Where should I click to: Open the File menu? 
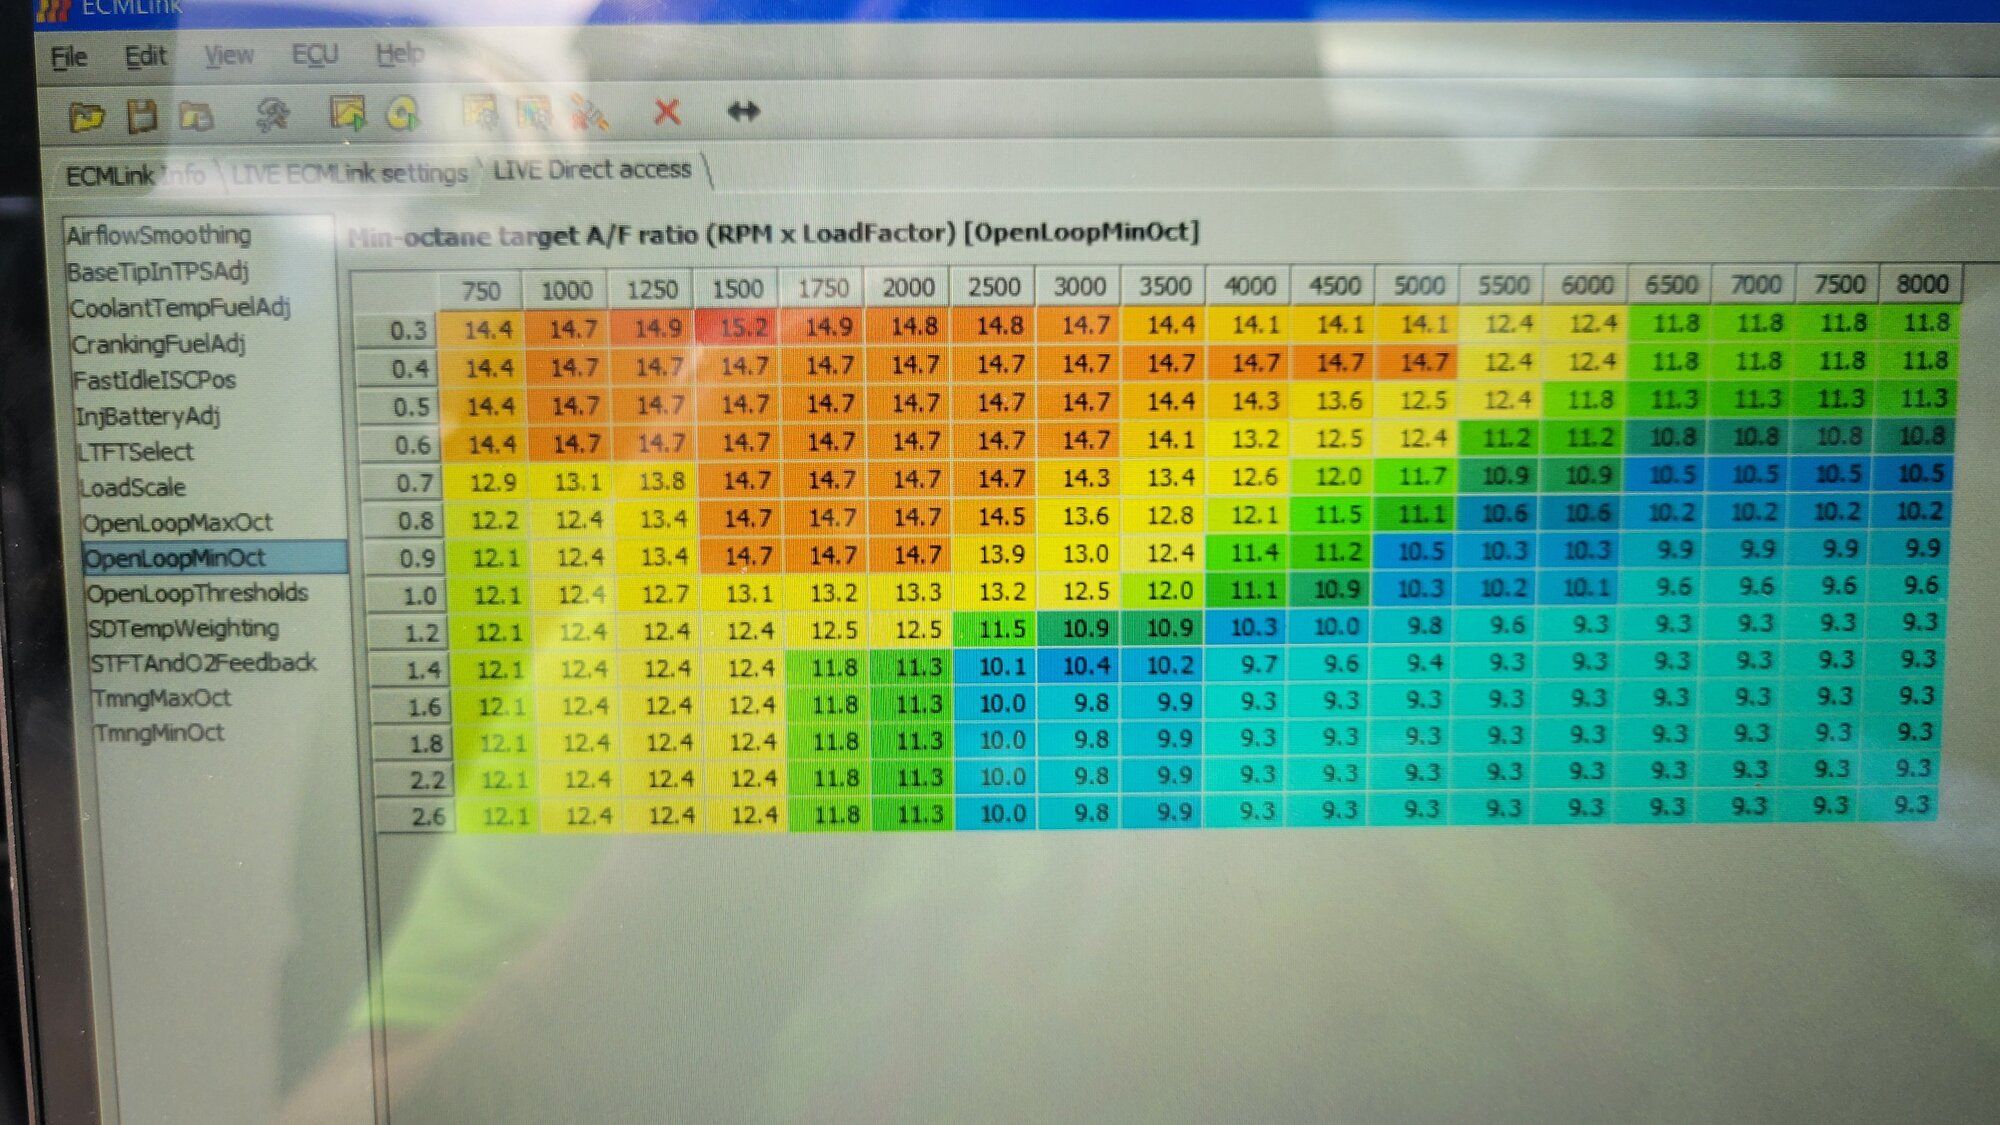[x=69, y=57]
